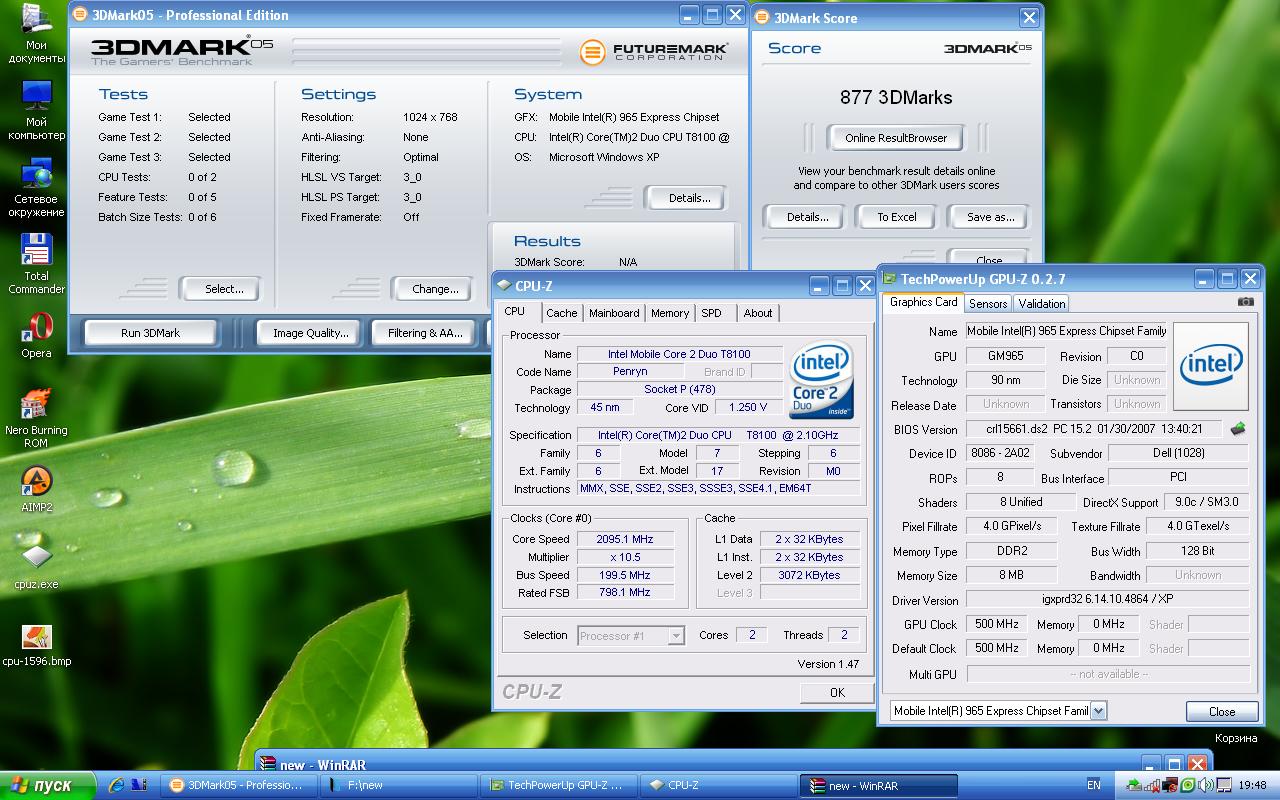Viewport: 1280px width, 800px height.
Task: Open the GPU selection dropdown in GPU-Z
Action: coord(1098,711)
